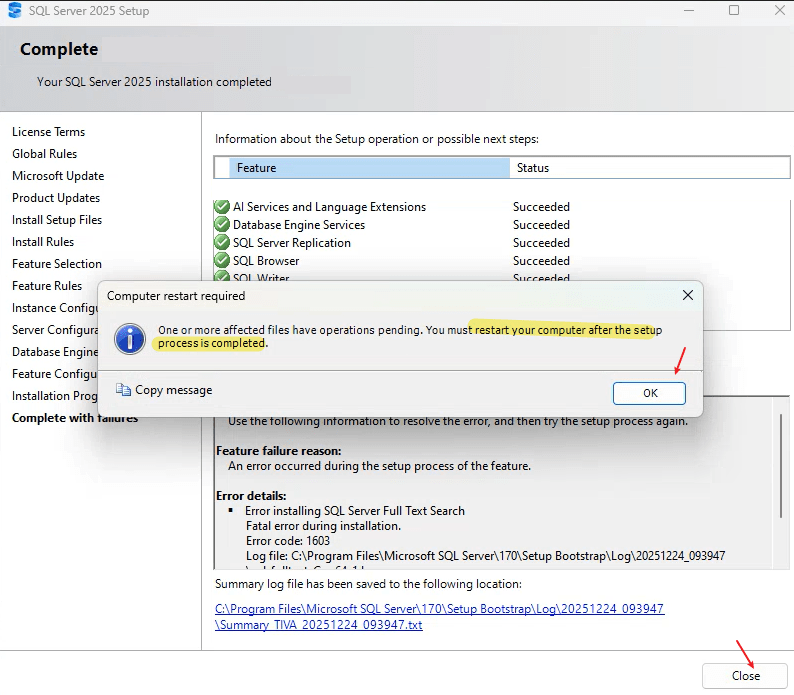Image resolution: width=794 pixels, height=695 pixels.
Task: Maximize the SQL Server 2025 Setup window
Action: [x=734, y=10]
